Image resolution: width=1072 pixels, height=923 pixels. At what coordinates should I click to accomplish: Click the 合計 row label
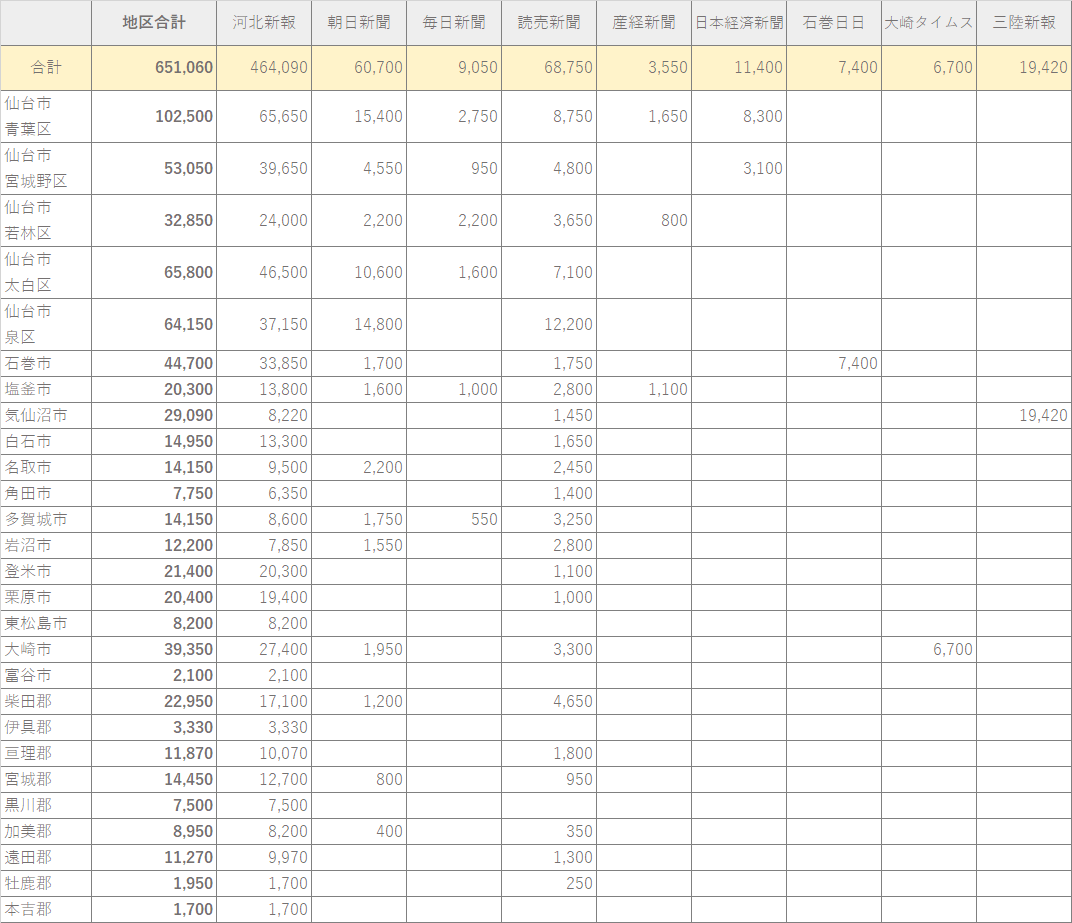click(46, 67)
